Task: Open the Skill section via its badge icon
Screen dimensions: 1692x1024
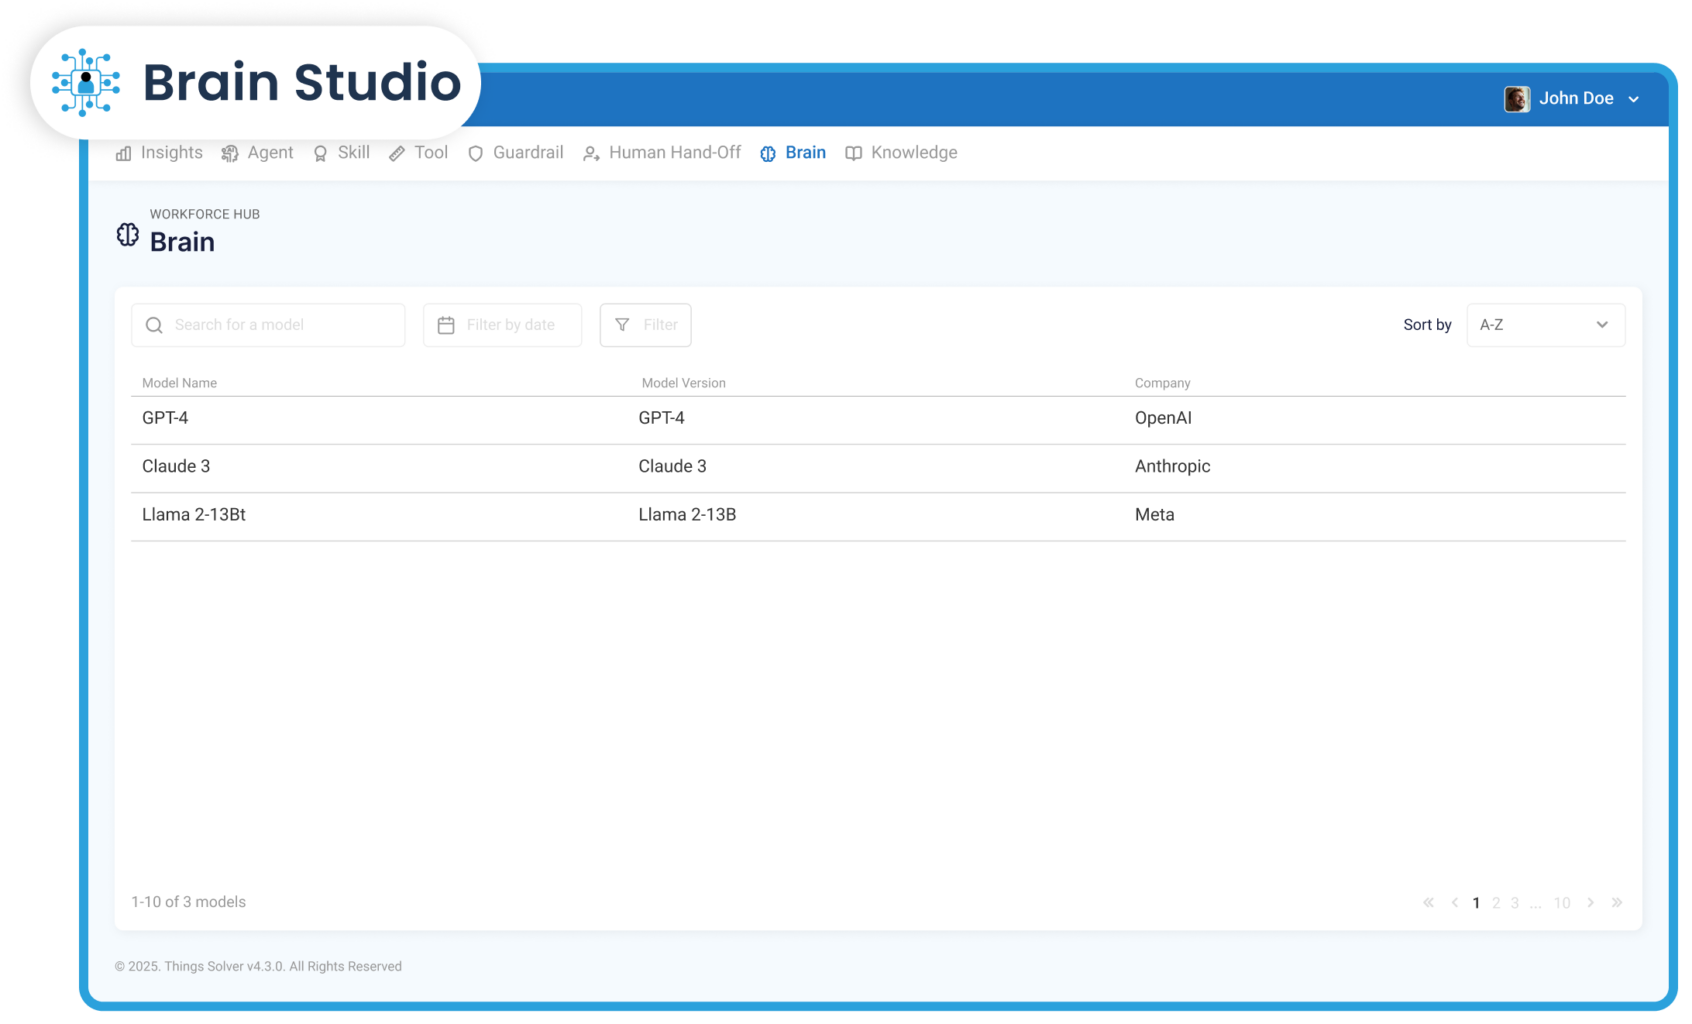Action: (x=320, y=153)
